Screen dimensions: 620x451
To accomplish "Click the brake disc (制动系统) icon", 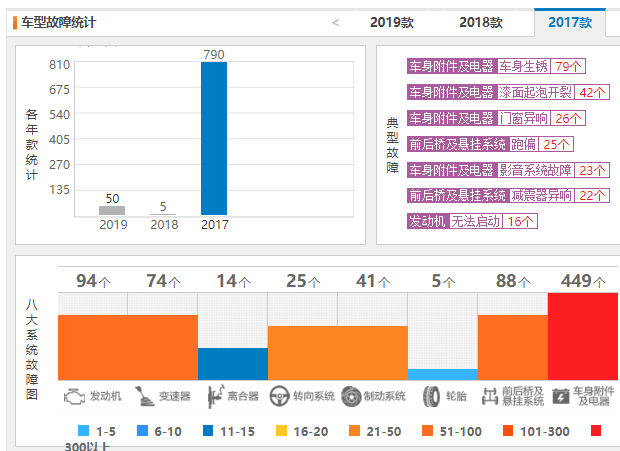I will (x=351, y=396).
